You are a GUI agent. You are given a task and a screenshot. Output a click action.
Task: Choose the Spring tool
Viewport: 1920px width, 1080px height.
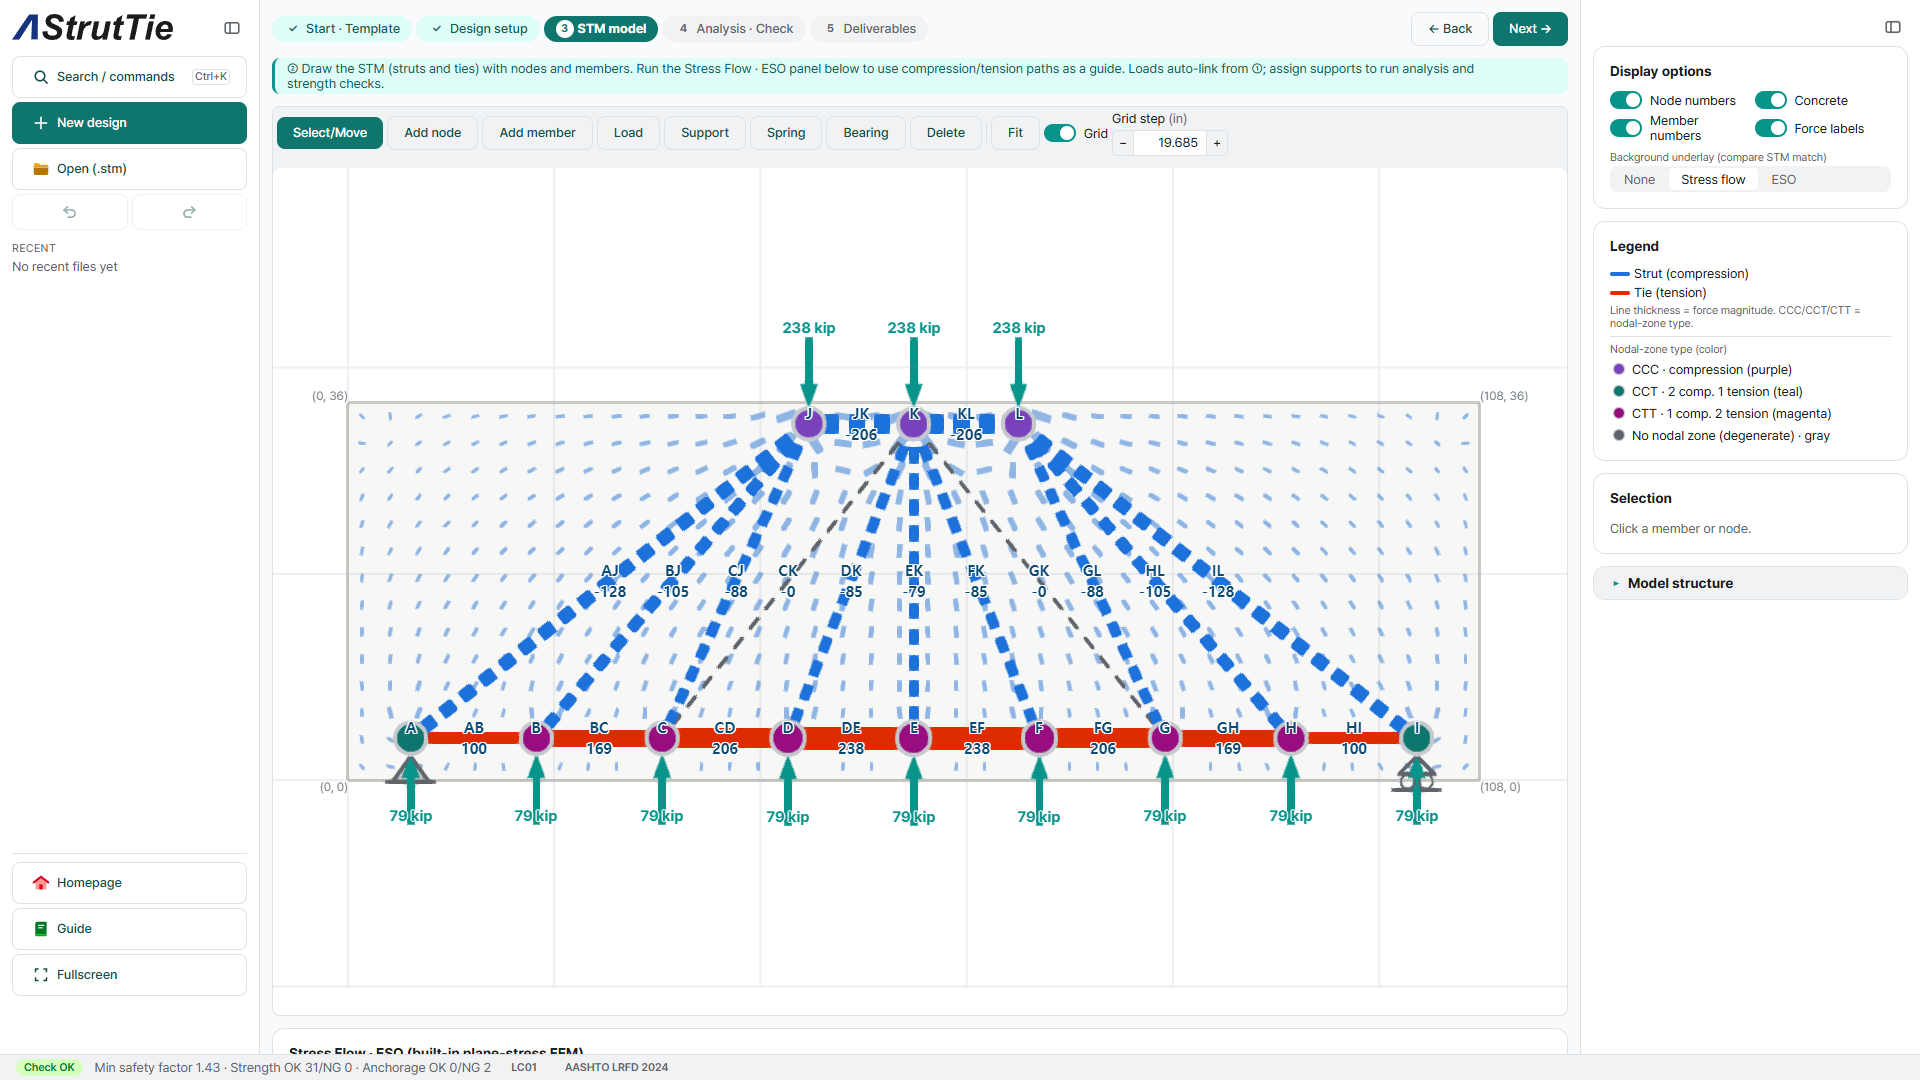[786, 133]
